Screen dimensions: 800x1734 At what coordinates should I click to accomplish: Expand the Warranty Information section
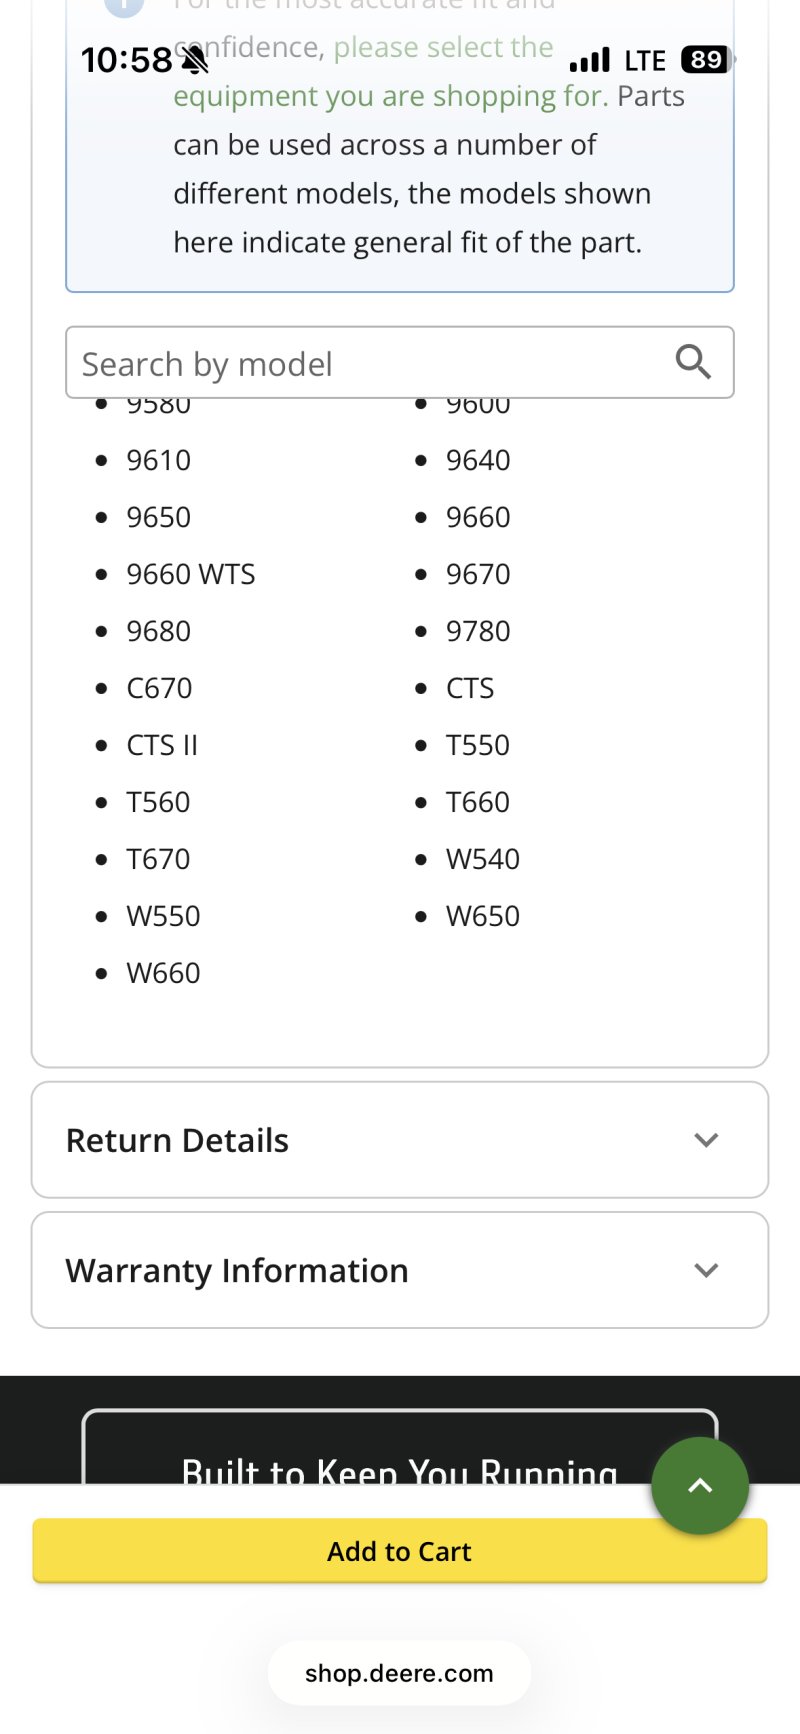tap(400, 1270)
